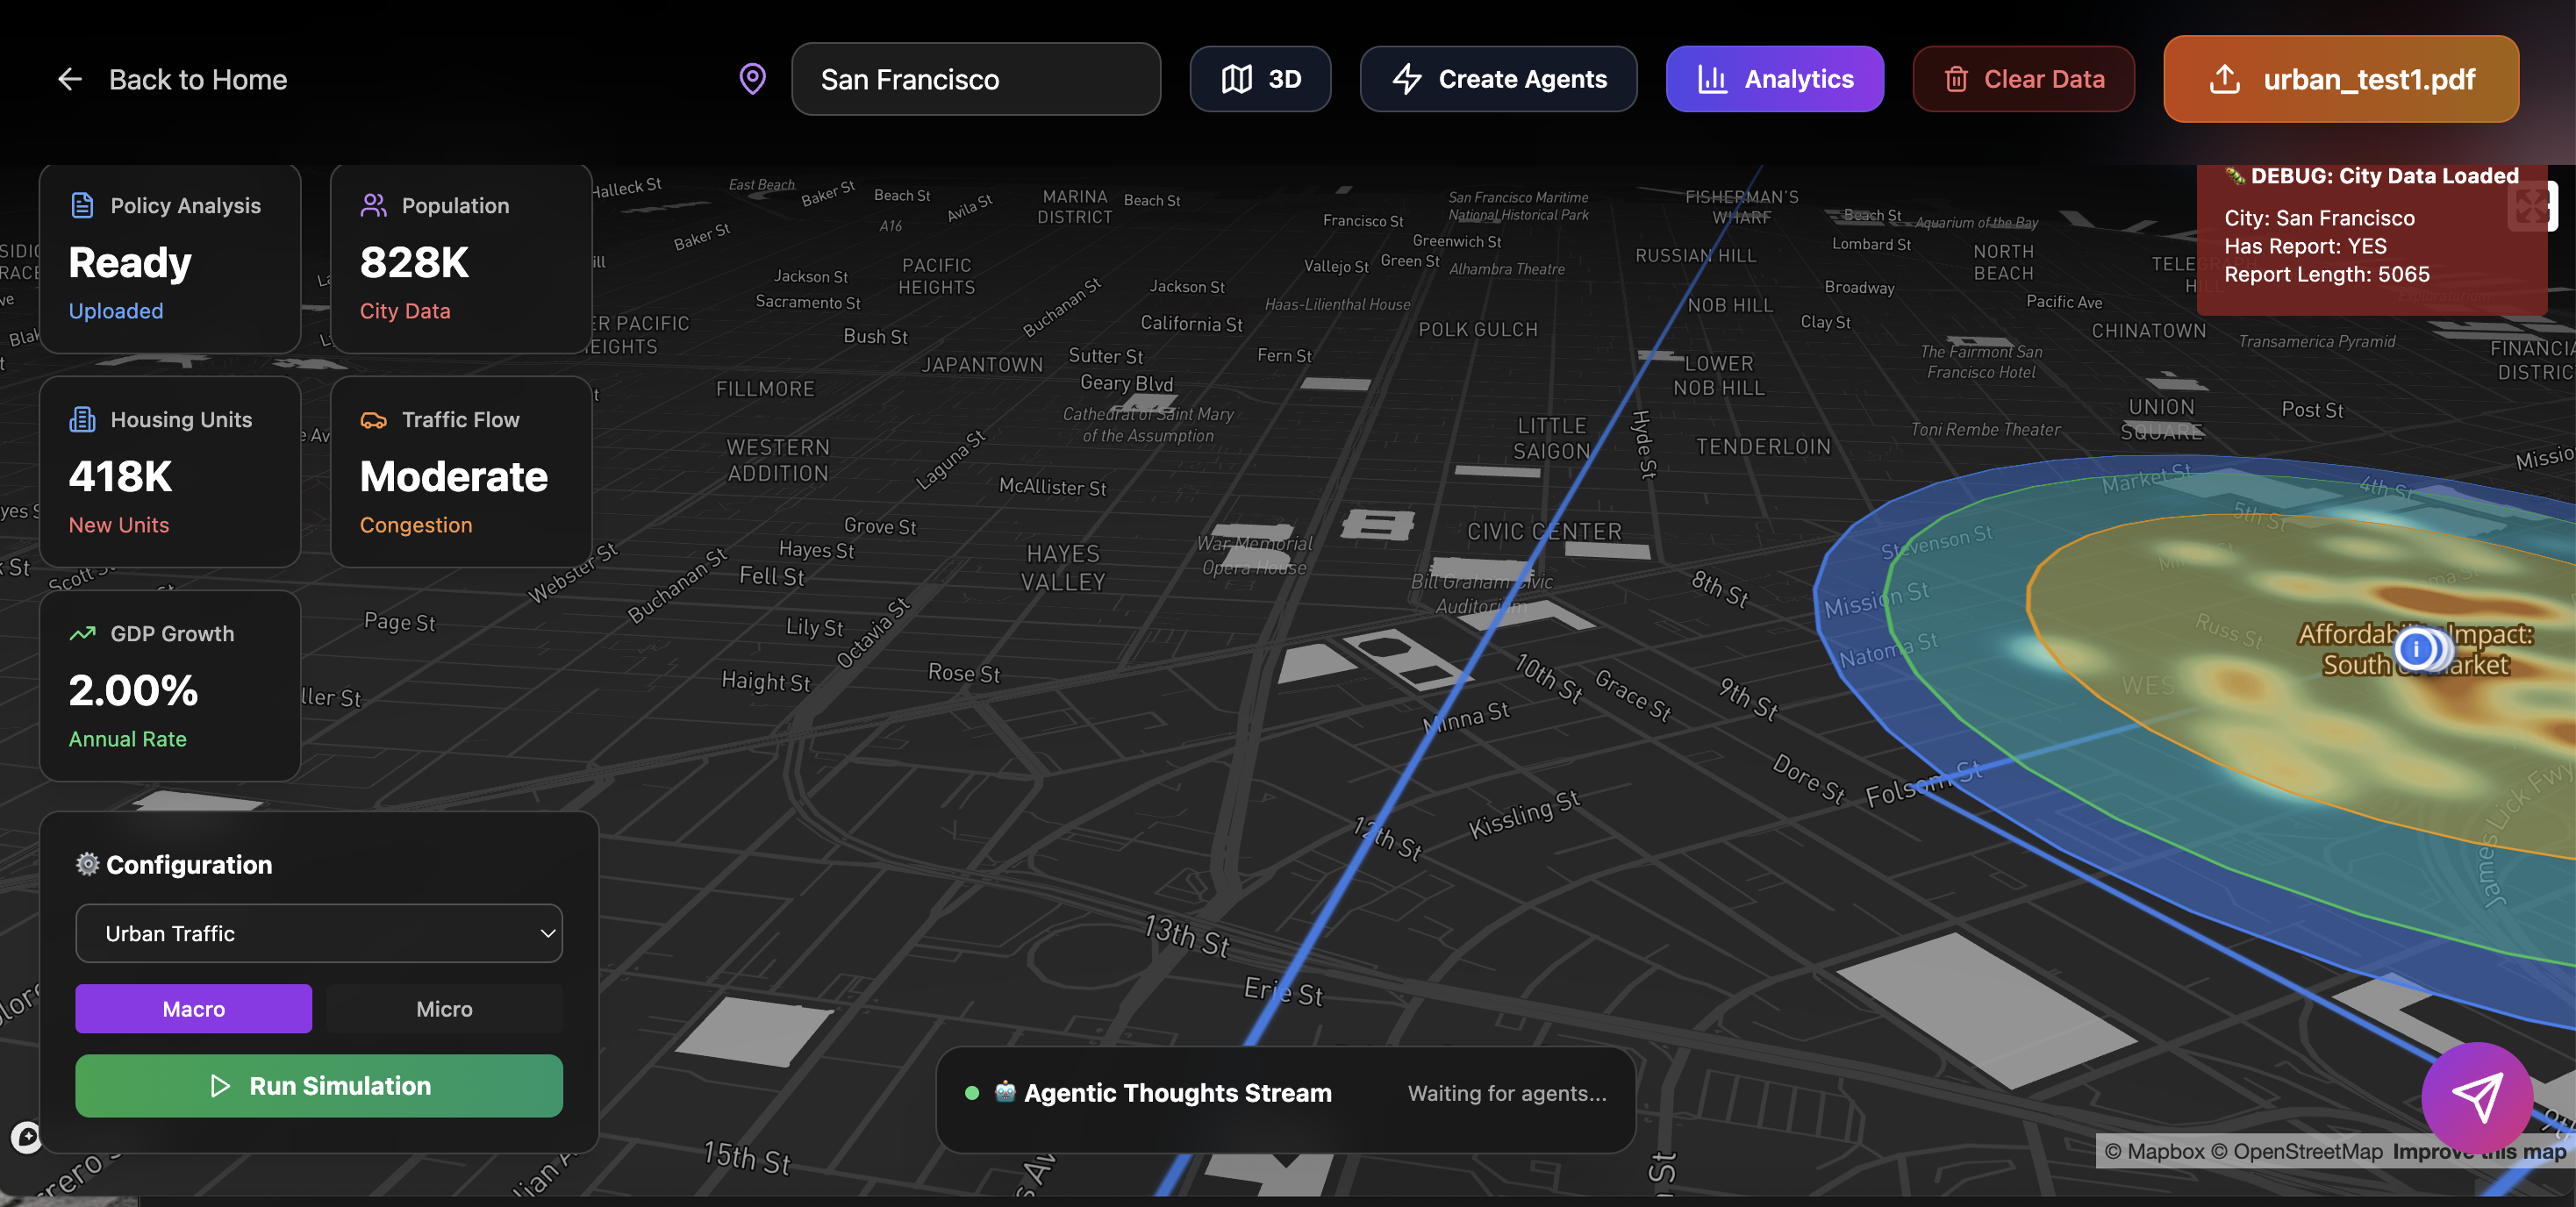Open the Analytics view
The height and width of the screenshot is (1207, 2576).
1774,79
